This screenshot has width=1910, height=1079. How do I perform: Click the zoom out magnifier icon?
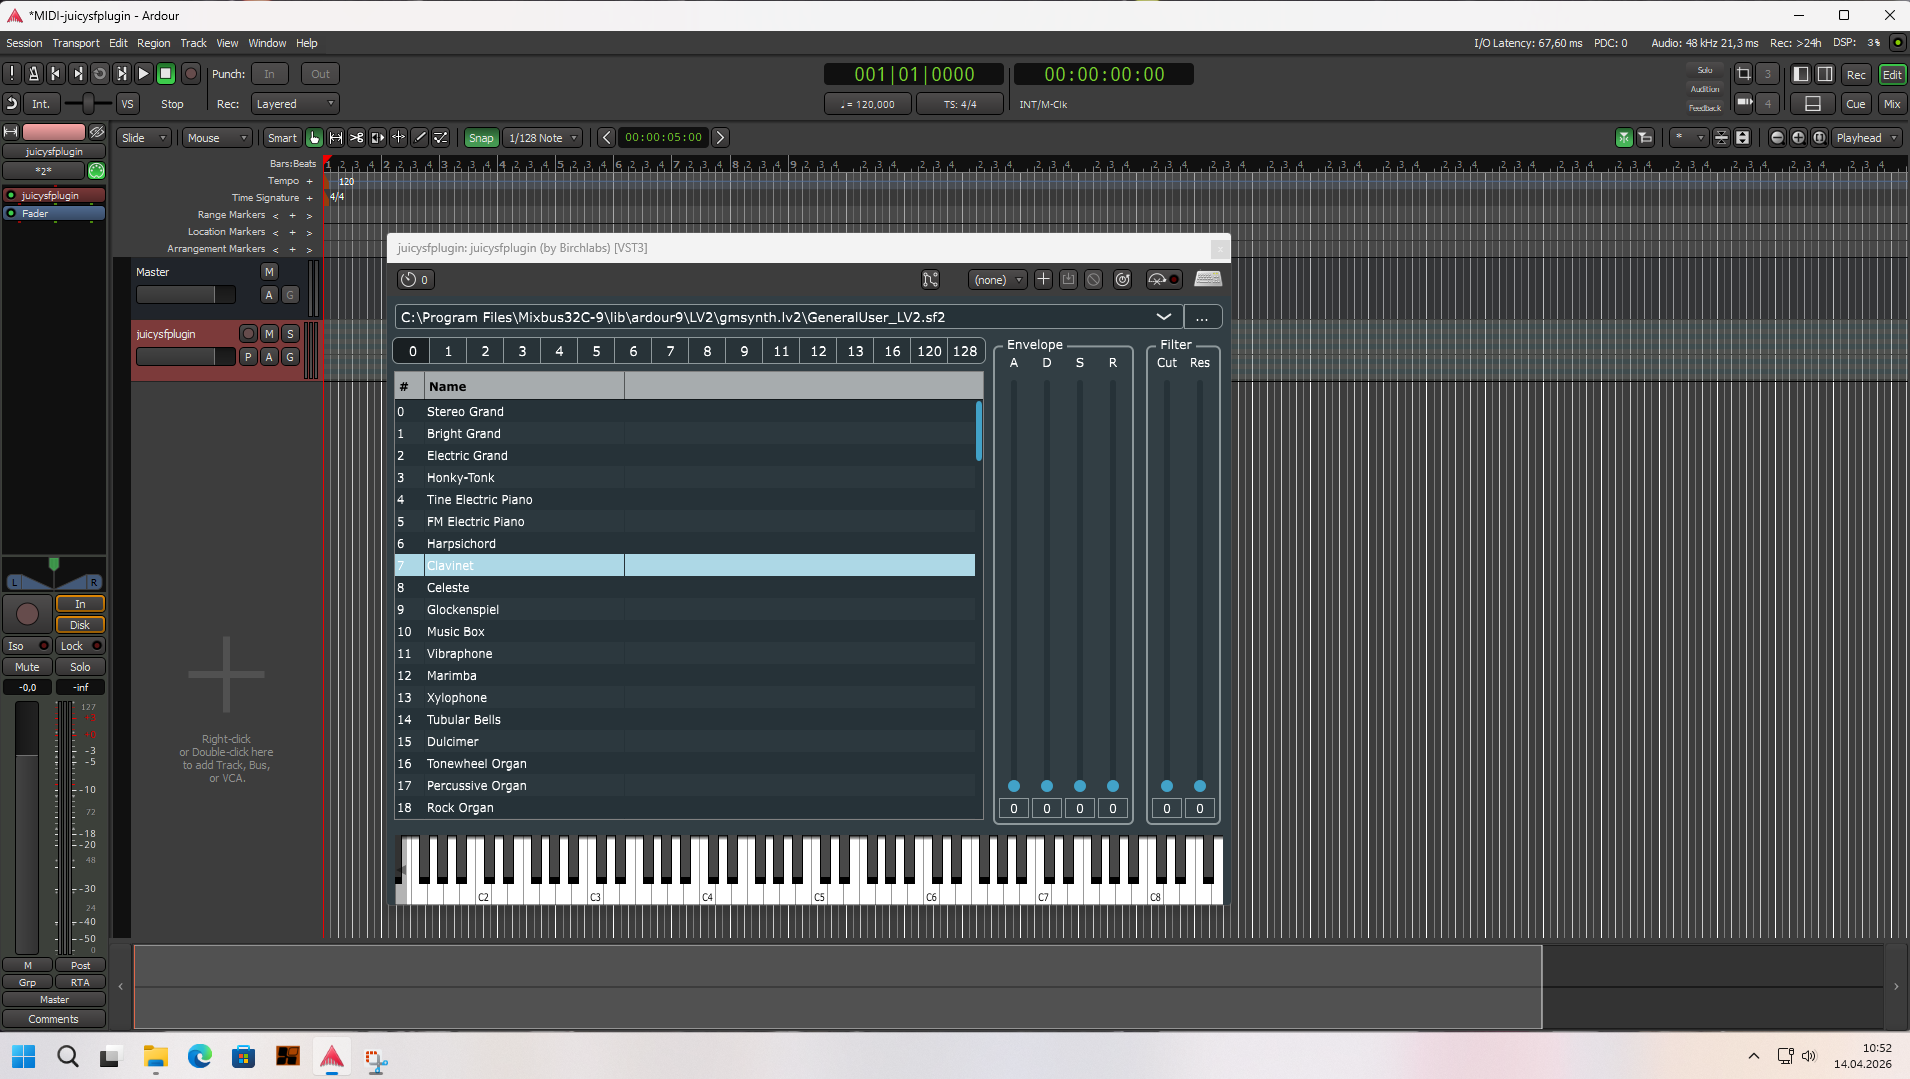pyautogui.click(x=1777, y=138)
